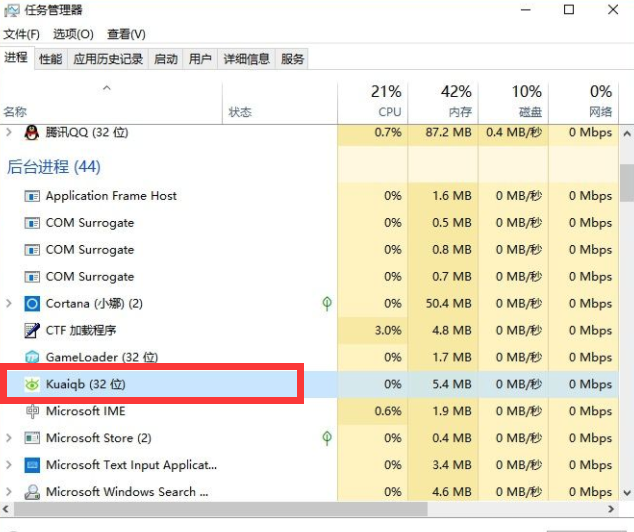Sort by the CPU column header
This screenshot has width=634, height=532.
372,101
